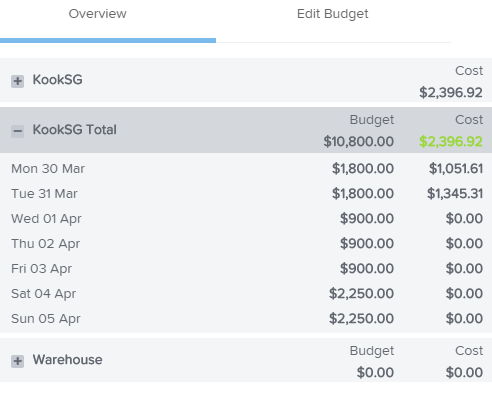The height and width of the screenshot is (393, 492).
Task: Click the Cost header in Warehouse row
Action: 469,351
